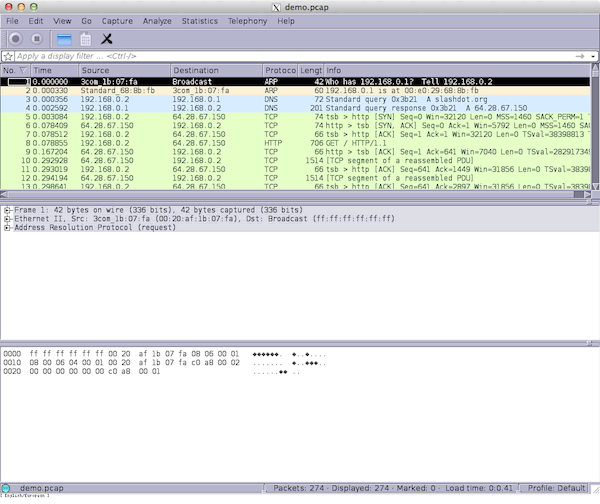Sort by the Protocol column header
600x504 pixels.
pyautogui.click(x=280, y=70)
